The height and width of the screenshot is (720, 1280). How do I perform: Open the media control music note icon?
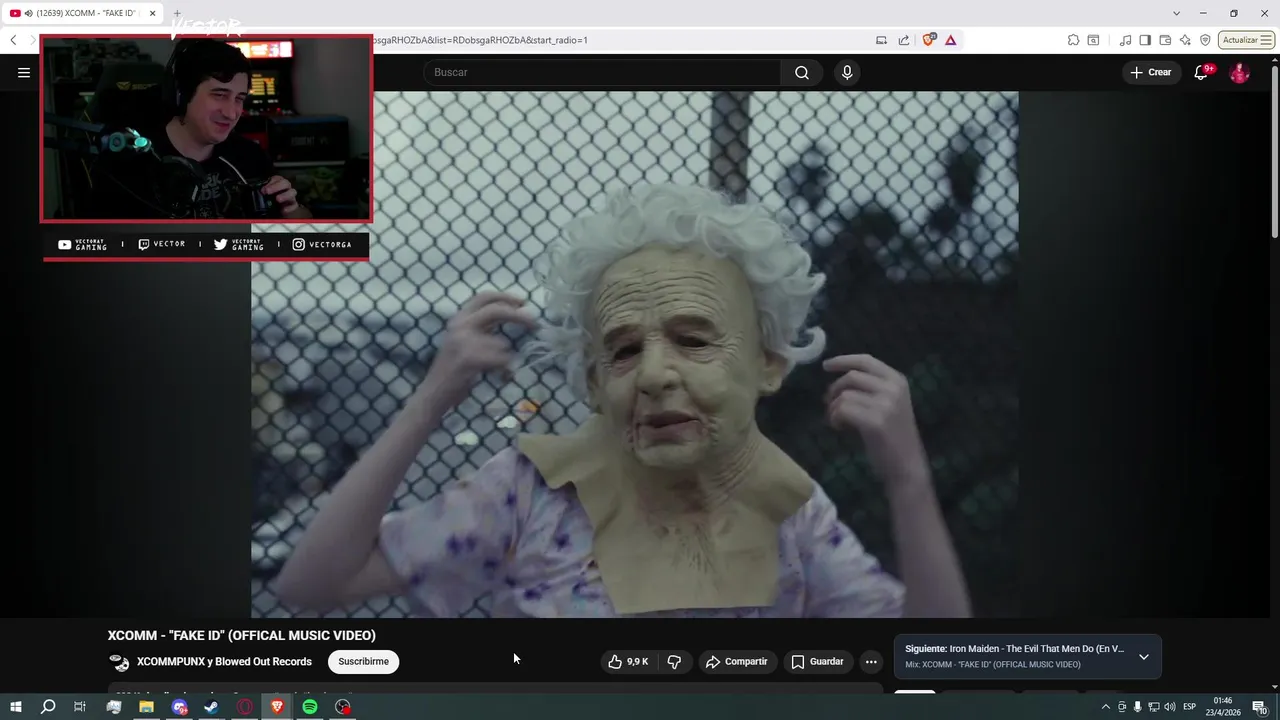pos(1126,40)
